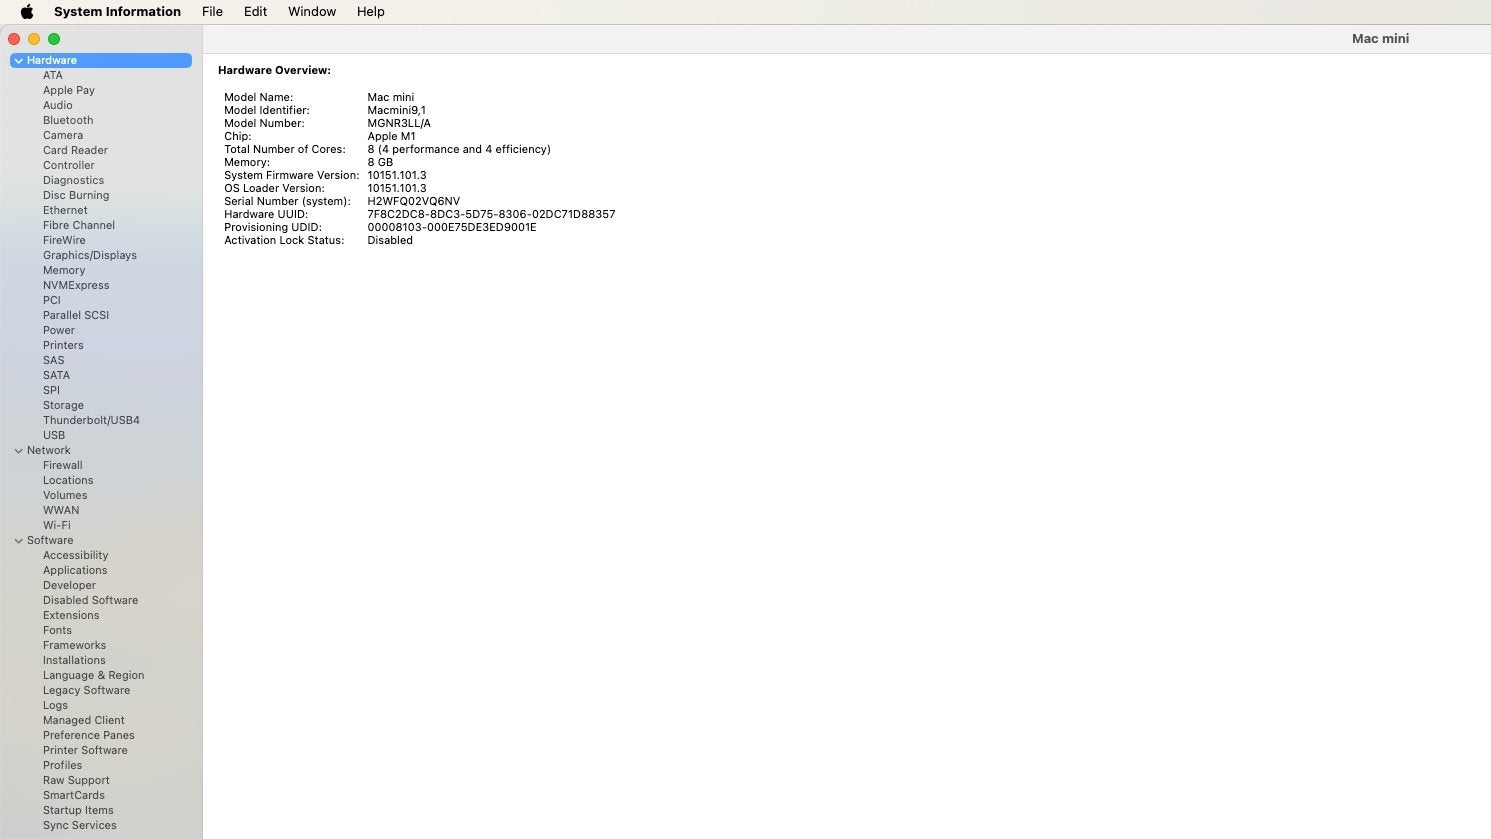Screen dimensions: 1491x839
Task: Select the Camera sidebar item
Action: click(x=63, y=136)
